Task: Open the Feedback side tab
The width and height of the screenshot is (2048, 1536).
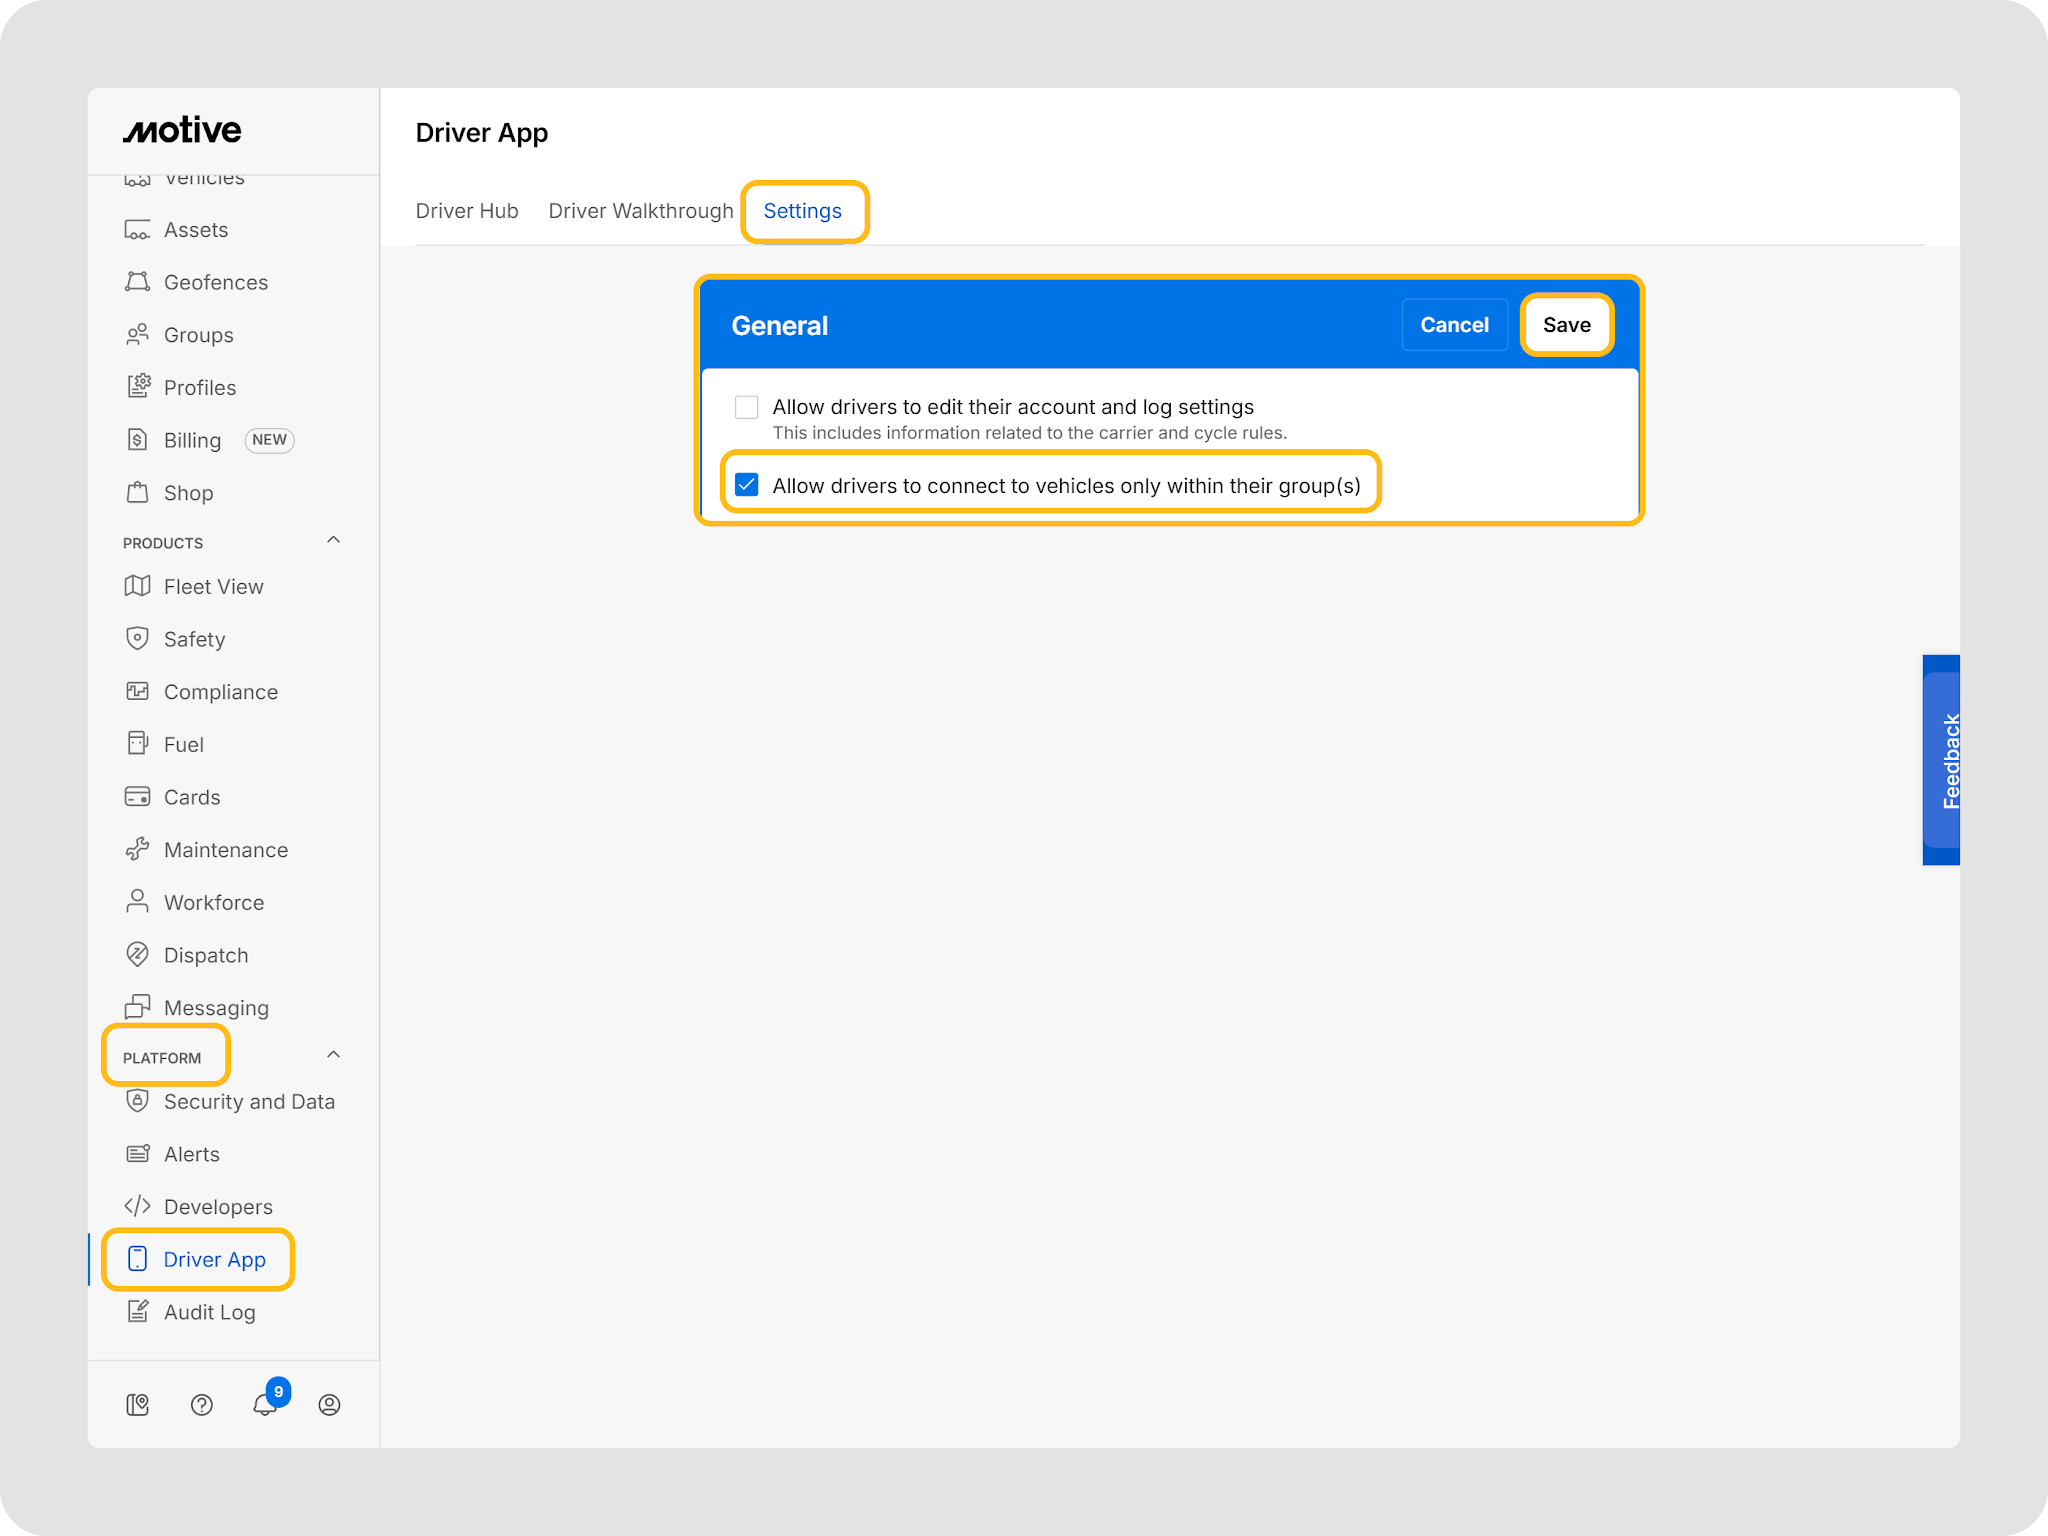Action: pos(1942,760)
